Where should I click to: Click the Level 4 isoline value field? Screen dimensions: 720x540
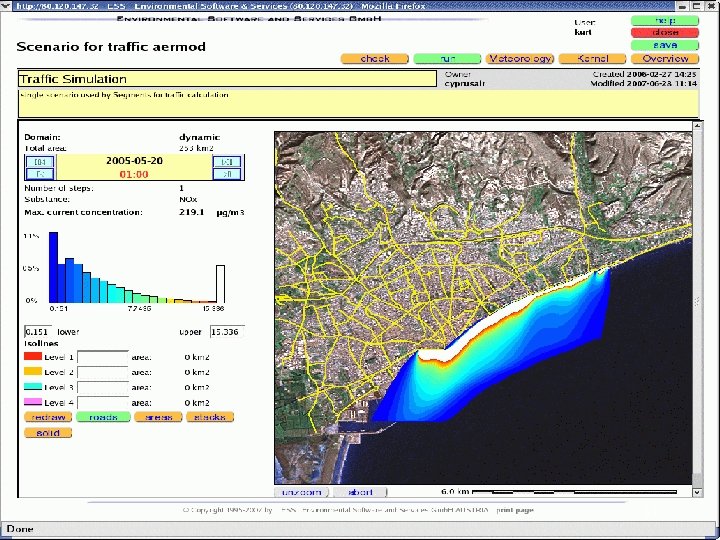click(103, 403)
